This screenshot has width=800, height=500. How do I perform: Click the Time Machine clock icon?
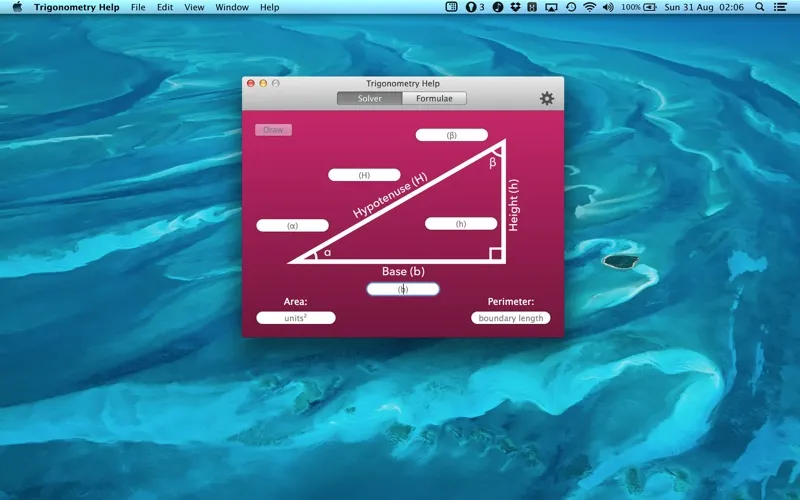pyautogui.click(x=571, y=7)
